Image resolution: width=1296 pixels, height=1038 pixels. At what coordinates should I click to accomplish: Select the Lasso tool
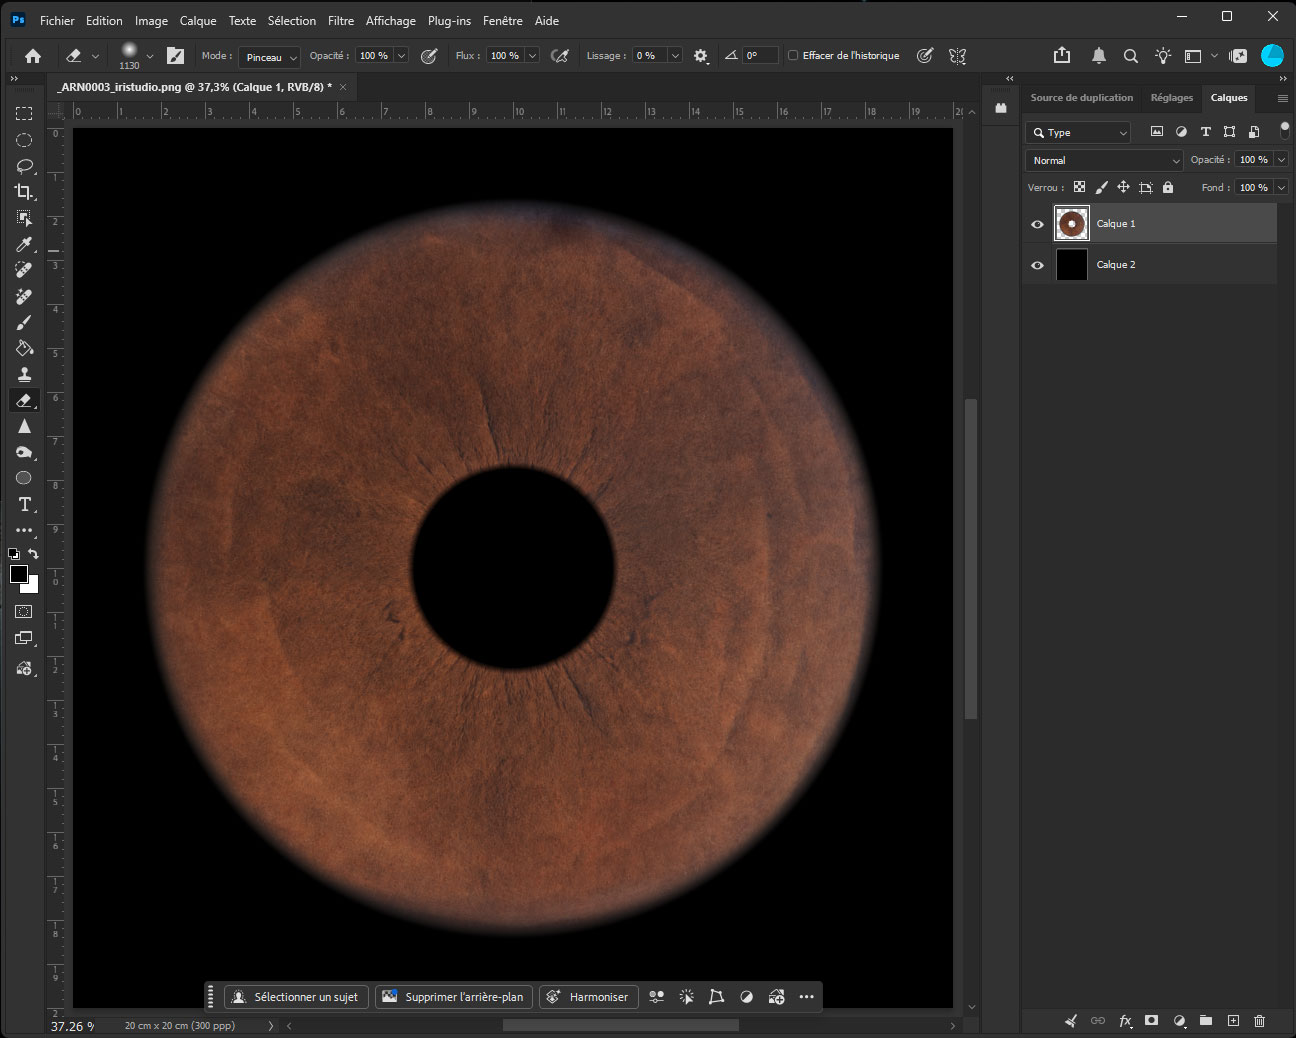[x=24, y=166]
